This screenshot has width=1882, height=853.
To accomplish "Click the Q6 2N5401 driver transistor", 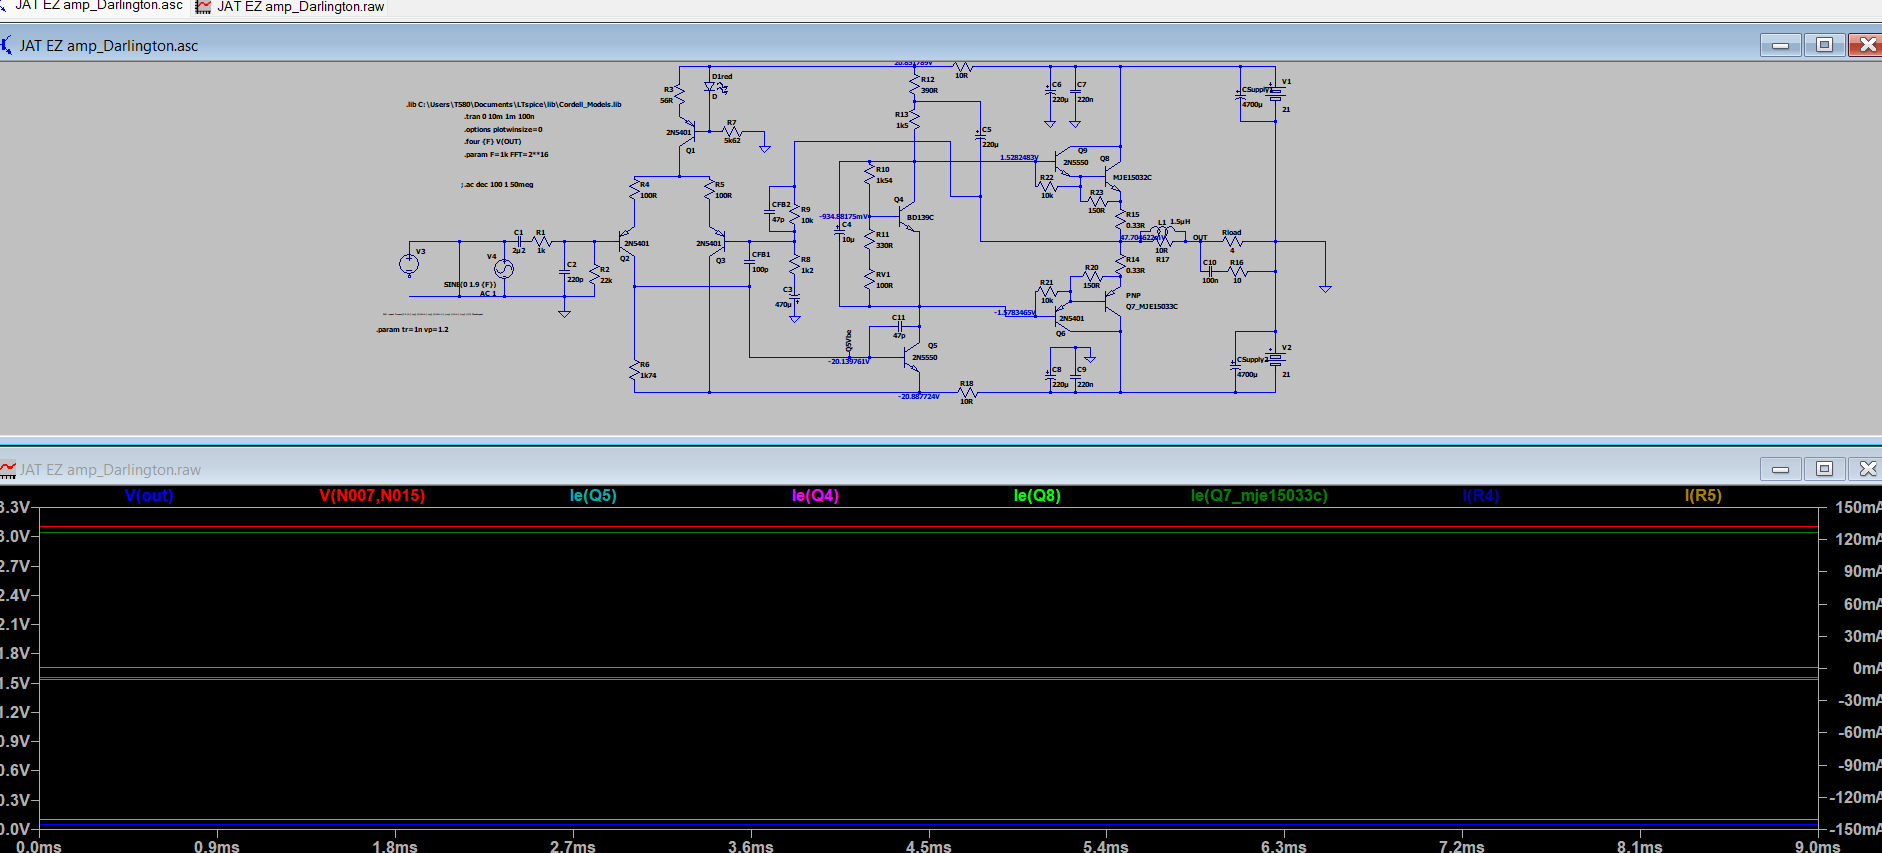I will coord(1062,314).
